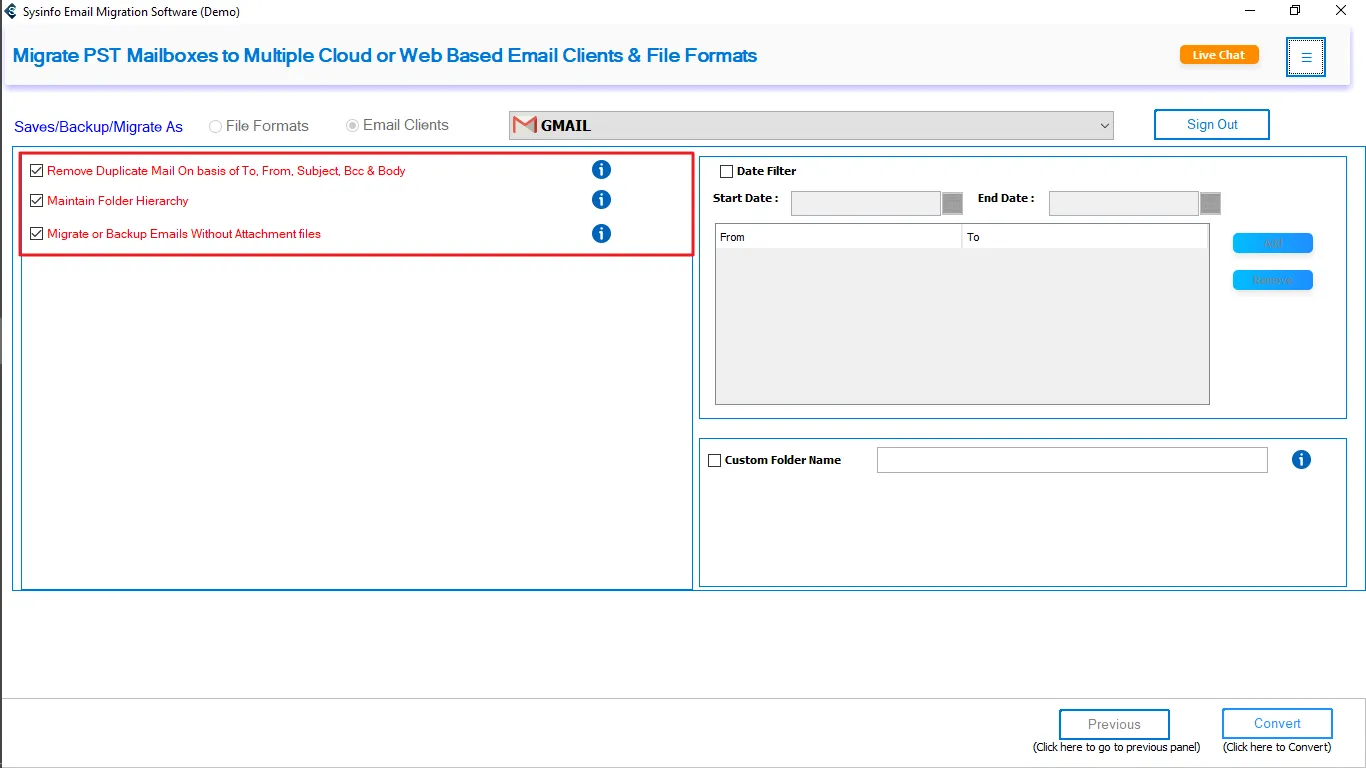Check the Custom Folder Name option

[x=714, y=461]
